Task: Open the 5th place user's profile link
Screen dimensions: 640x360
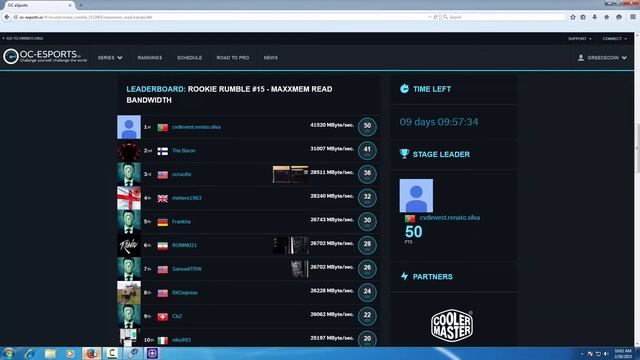Action: (181, 222)
